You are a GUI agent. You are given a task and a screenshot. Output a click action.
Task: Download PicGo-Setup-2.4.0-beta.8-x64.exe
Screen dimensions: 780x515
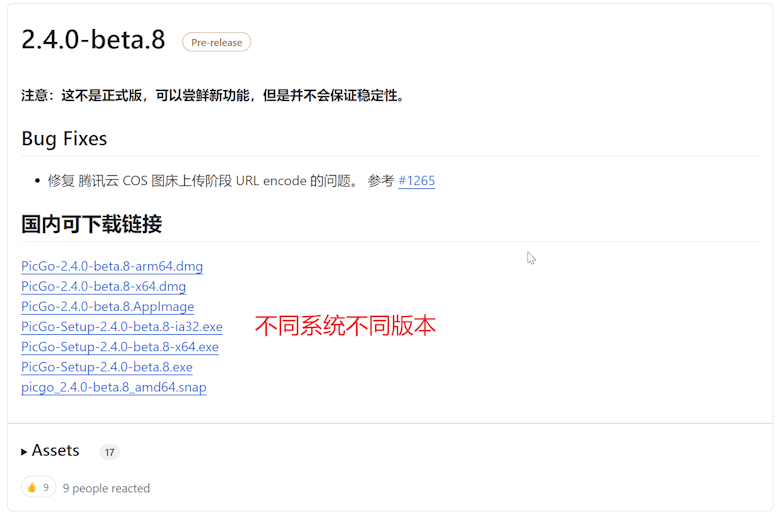point(119,347)
